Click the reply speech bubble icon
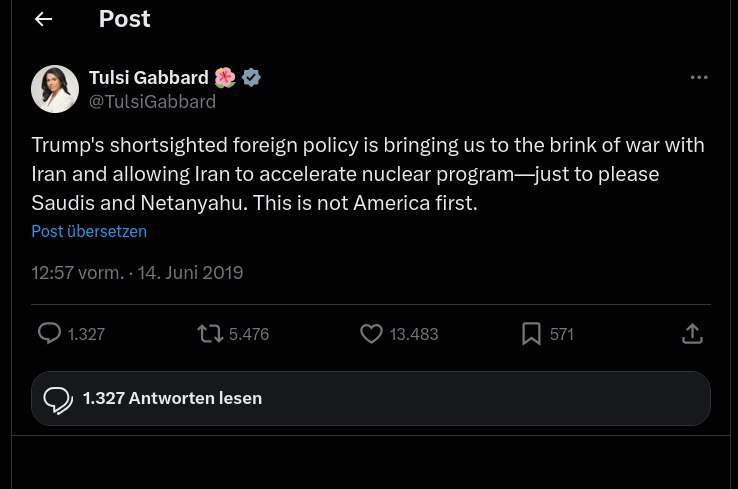 (x=49, y=334)
